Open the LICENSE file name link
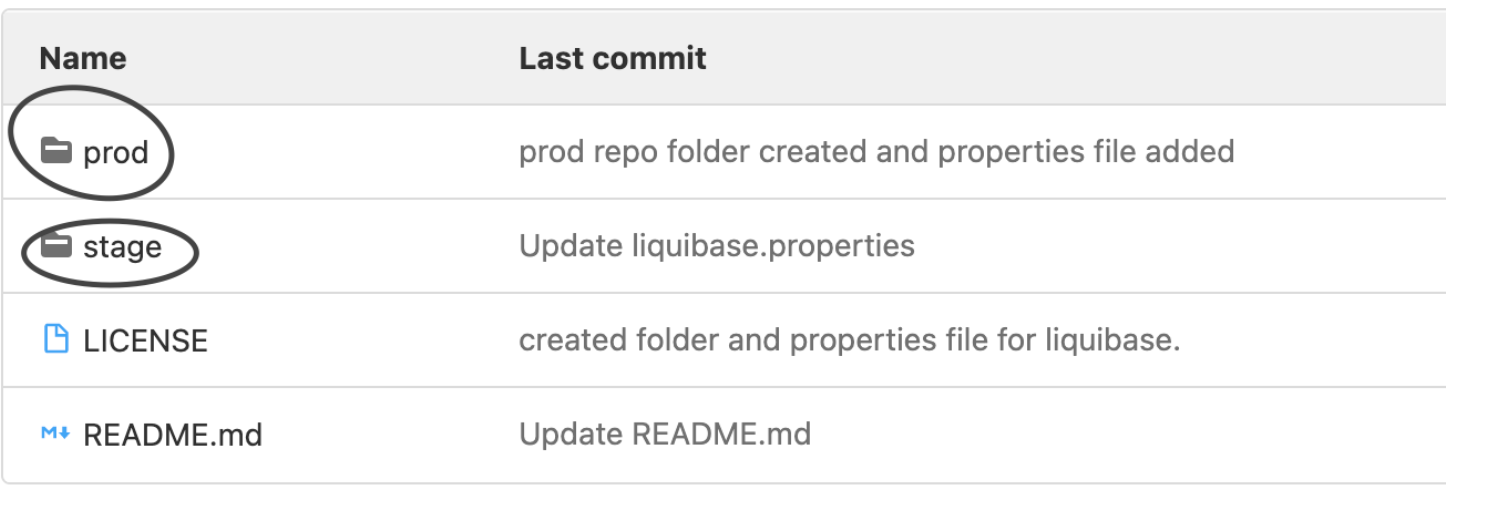 [x=145, y=341]
